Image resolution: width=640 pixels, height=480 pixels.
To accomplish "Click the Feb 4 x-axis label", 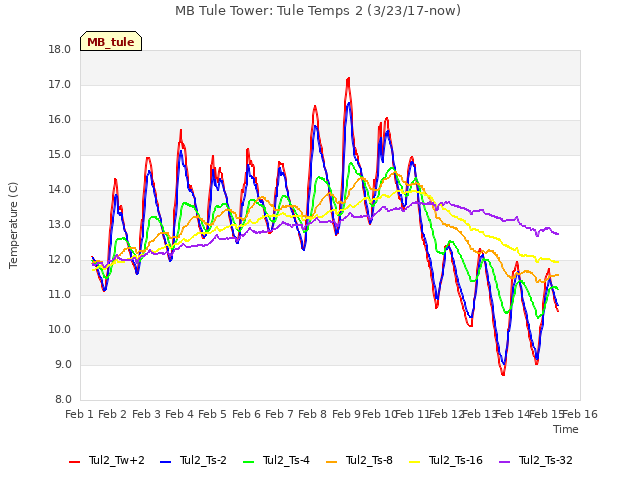I will (x=179, y=415).
